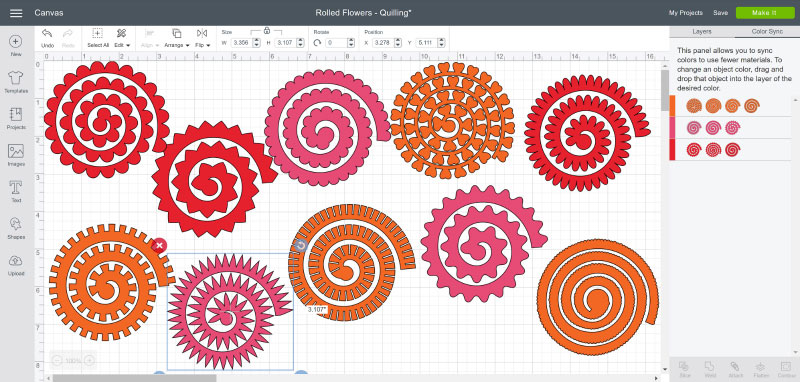Toggle the size aspect ratio lock
Image resolution: width=800 pixels, height=382 pixels.
267,31
